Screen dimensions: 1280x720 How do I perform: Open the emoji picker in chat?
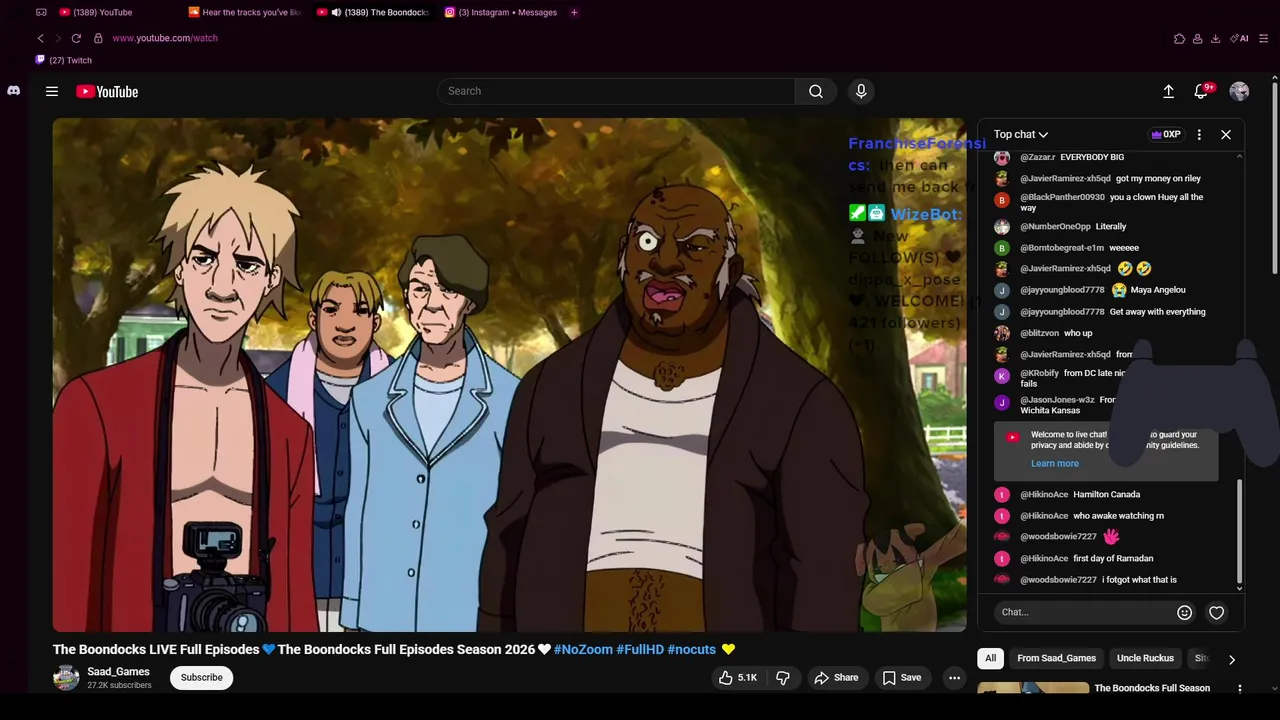coord(1184,612)
